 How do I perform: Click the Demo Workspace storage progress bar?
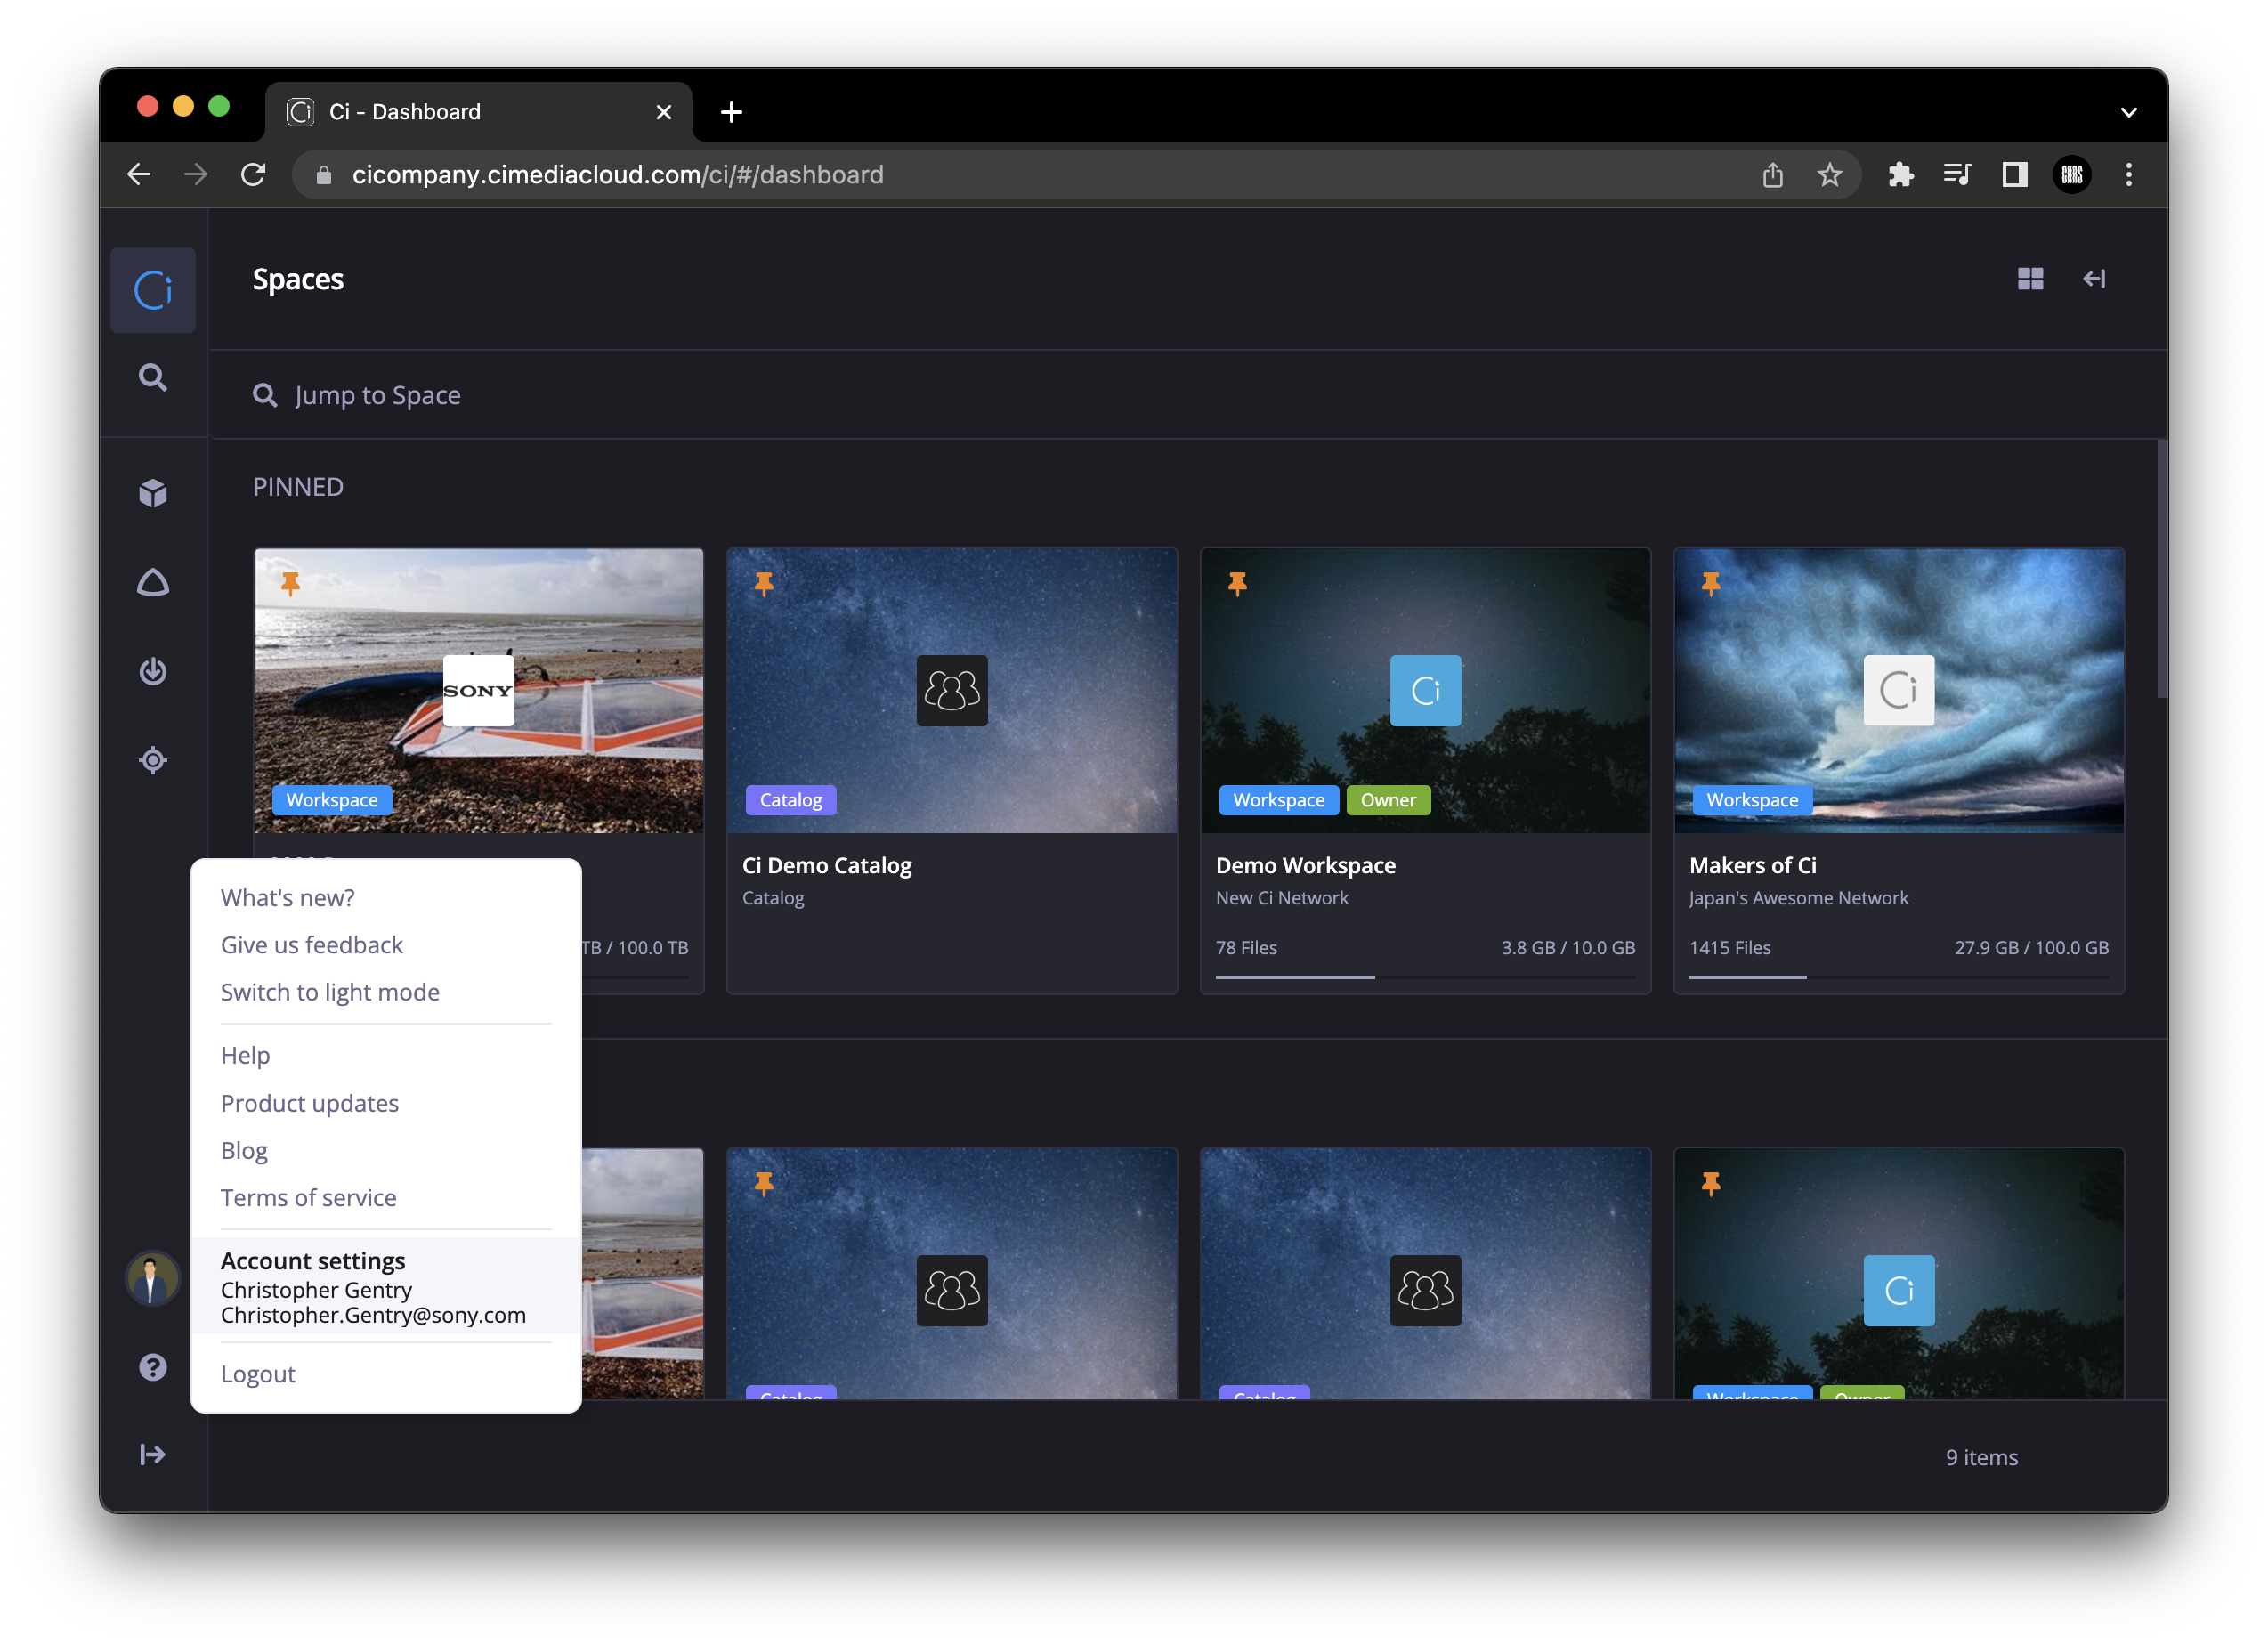tap(1425, 977)
